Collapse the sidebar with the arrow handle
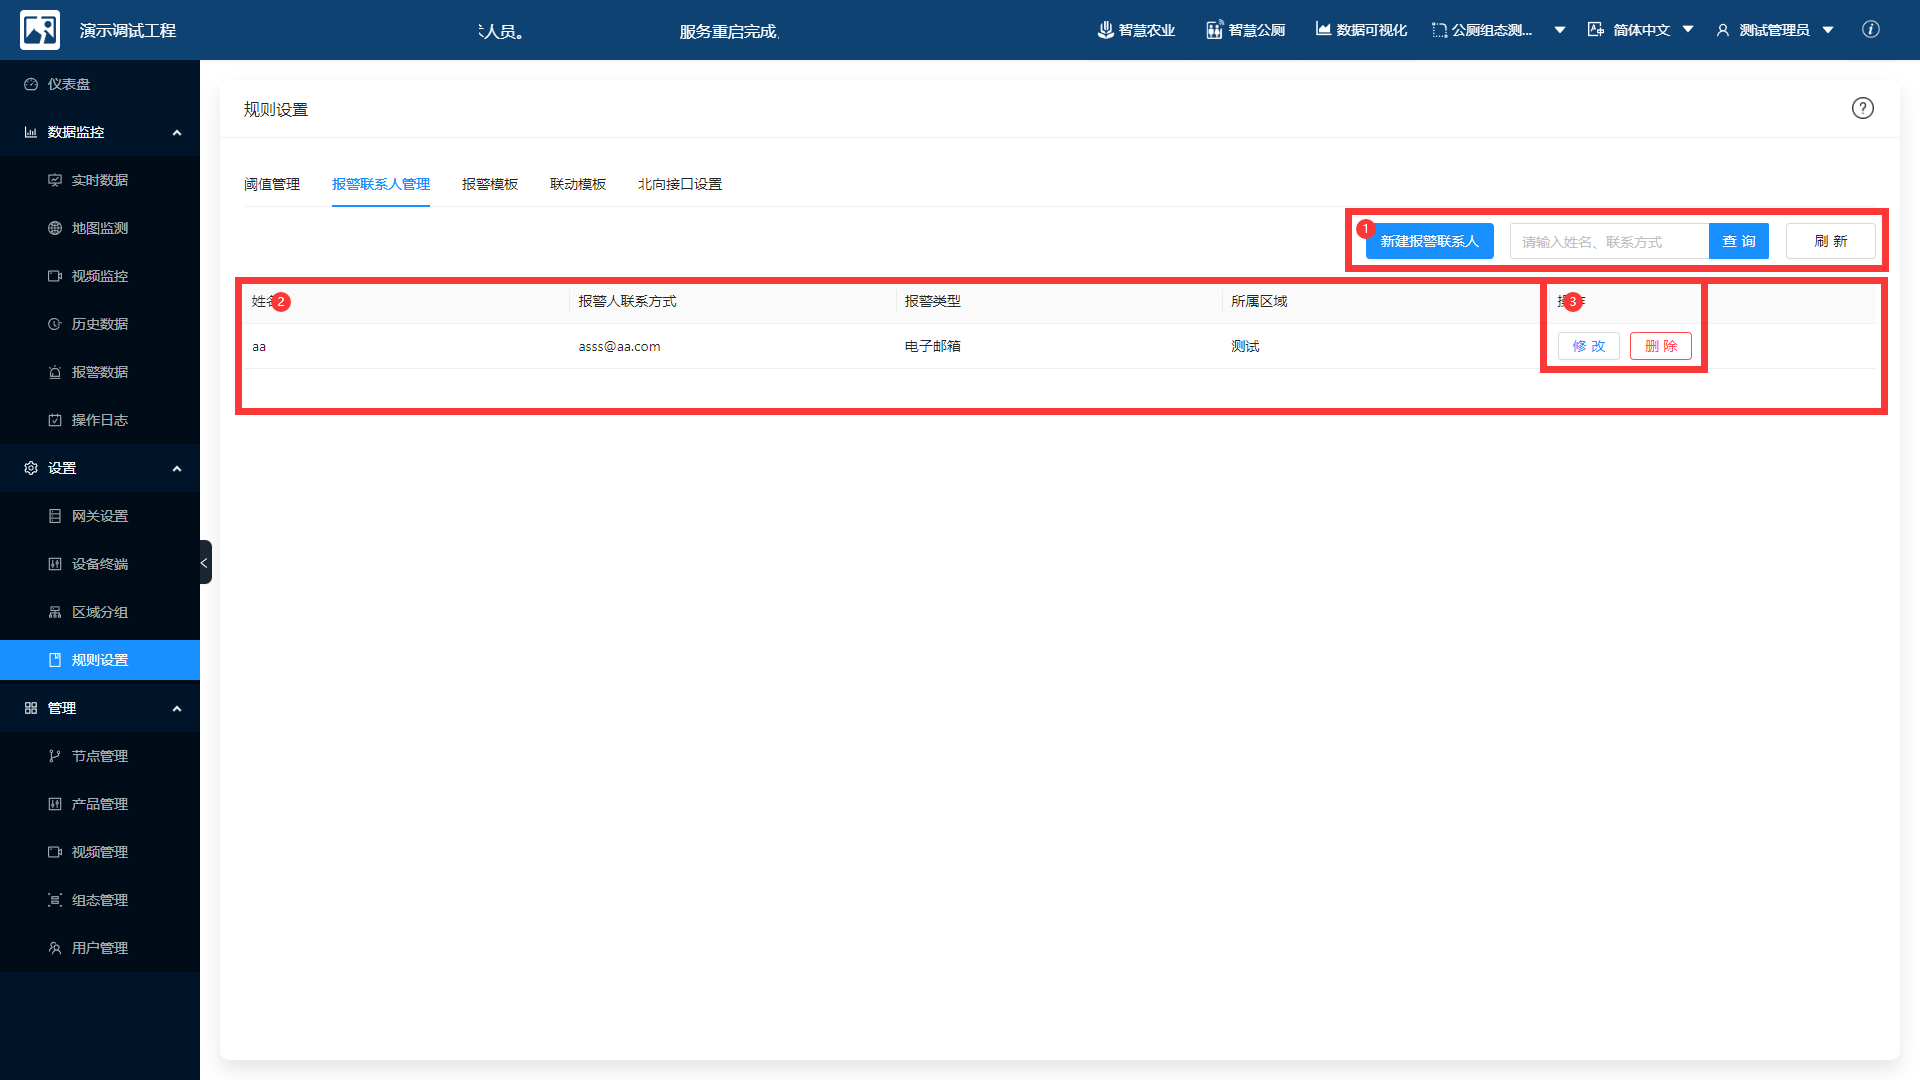 [x=205, y=562]
